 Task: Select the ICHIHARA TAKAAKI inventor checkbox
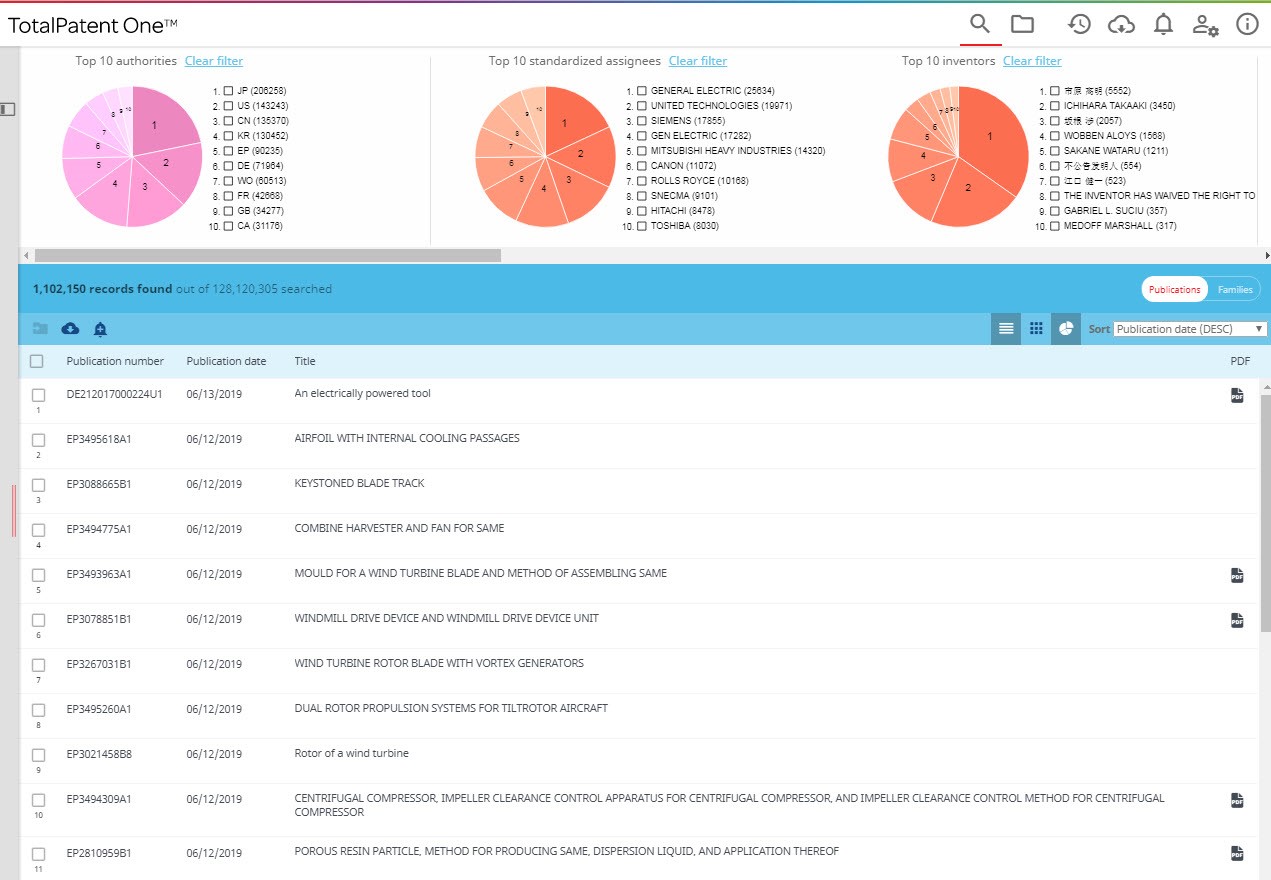(1055, 106)
